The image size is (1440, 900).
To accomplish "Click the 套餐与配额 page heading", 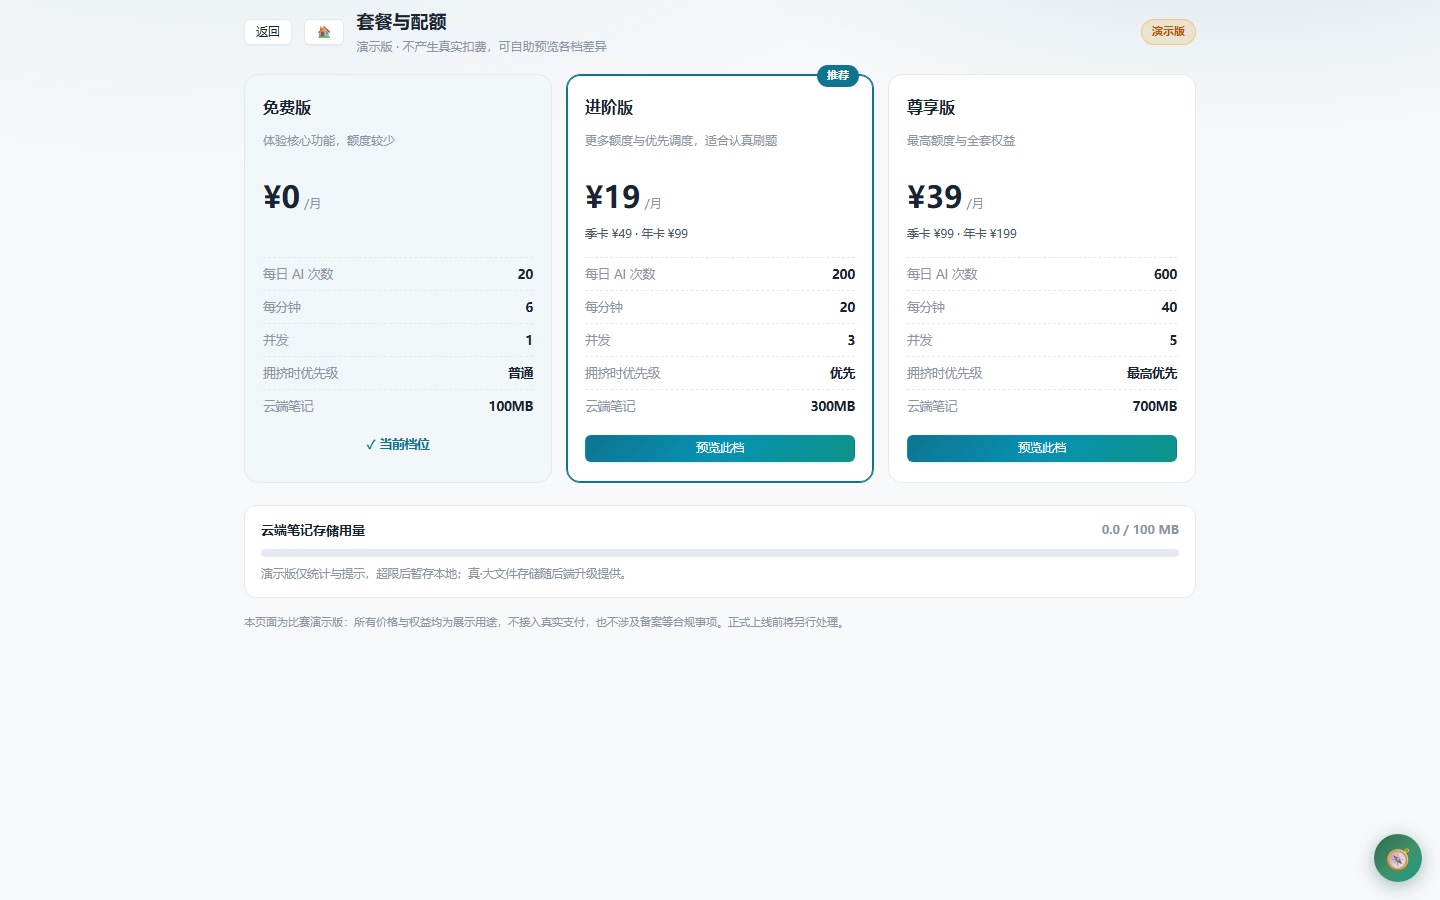I will 402,22.
